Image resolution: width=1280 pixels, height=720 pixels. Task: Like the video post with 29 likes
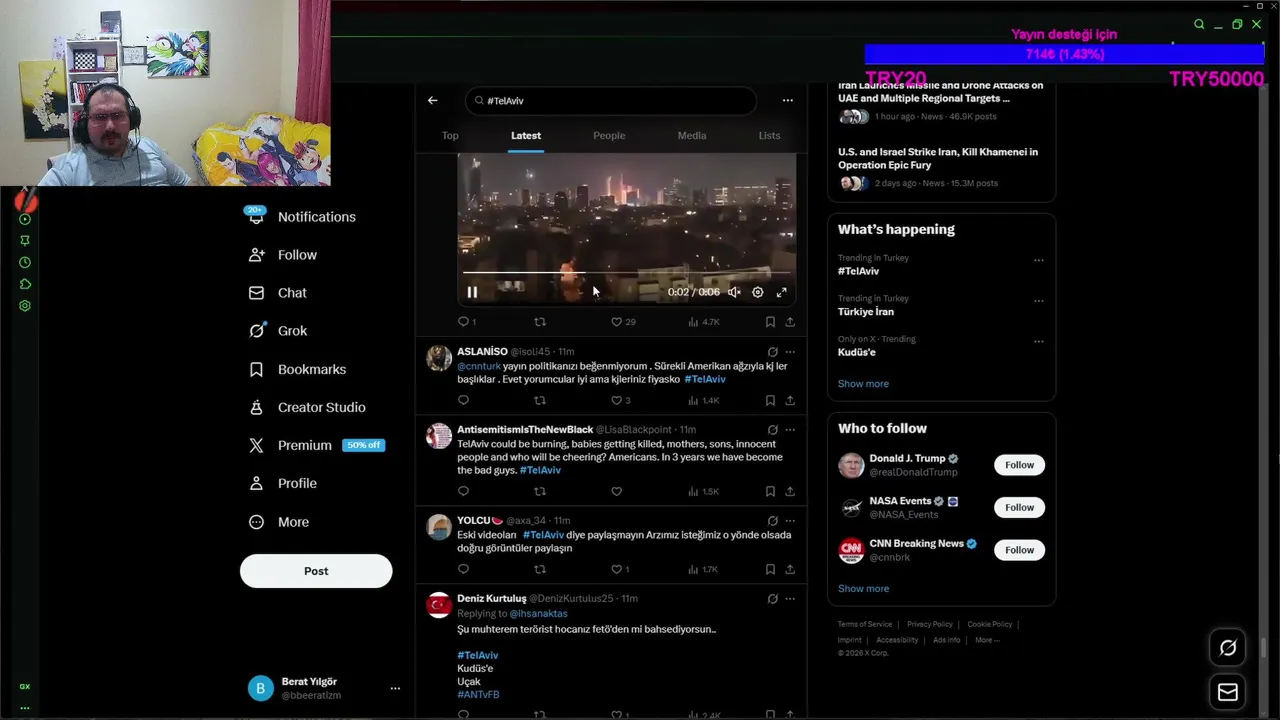616,322
